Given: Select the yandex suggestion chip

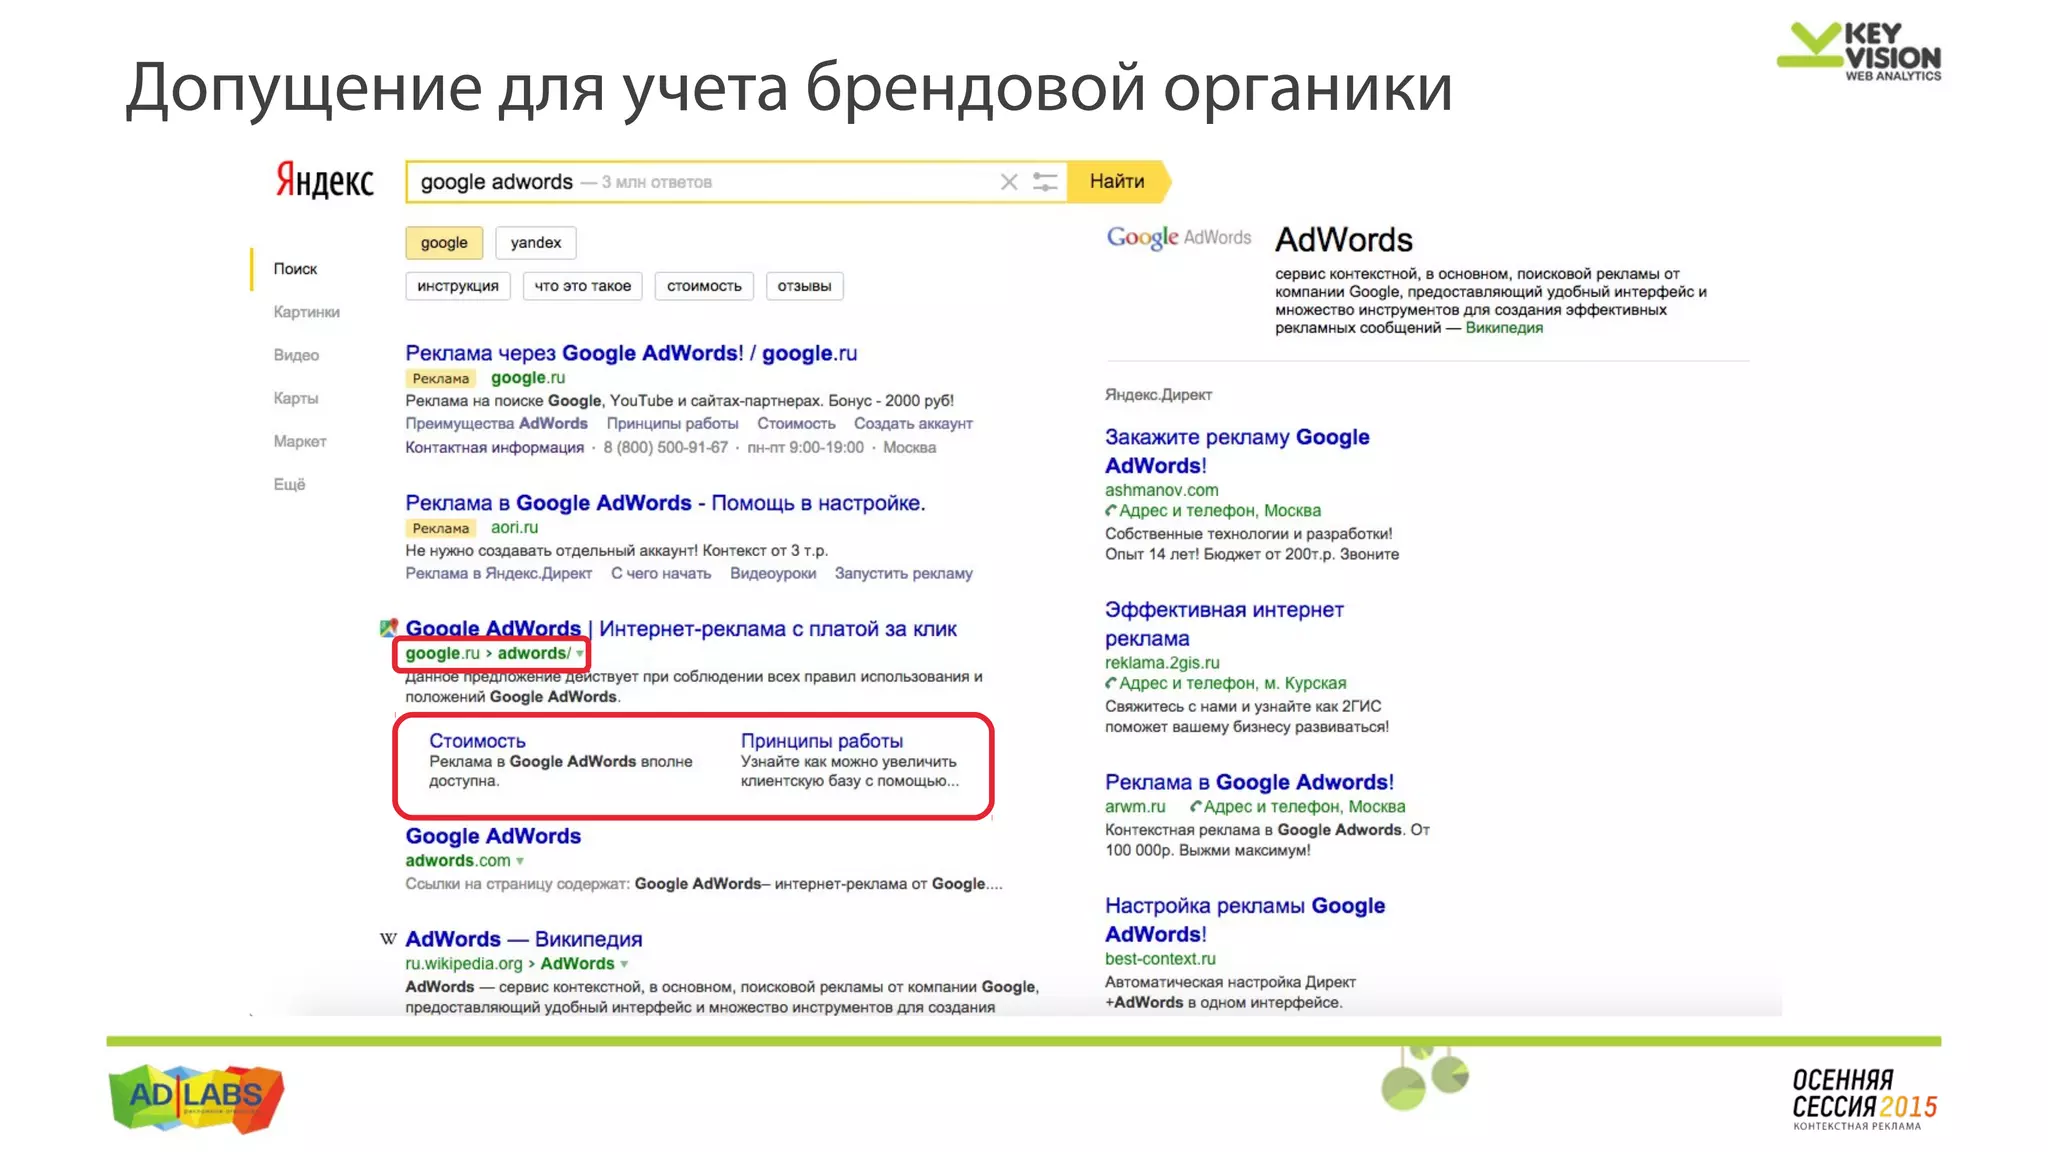Looking at the screenshot, I should [536, 243].
